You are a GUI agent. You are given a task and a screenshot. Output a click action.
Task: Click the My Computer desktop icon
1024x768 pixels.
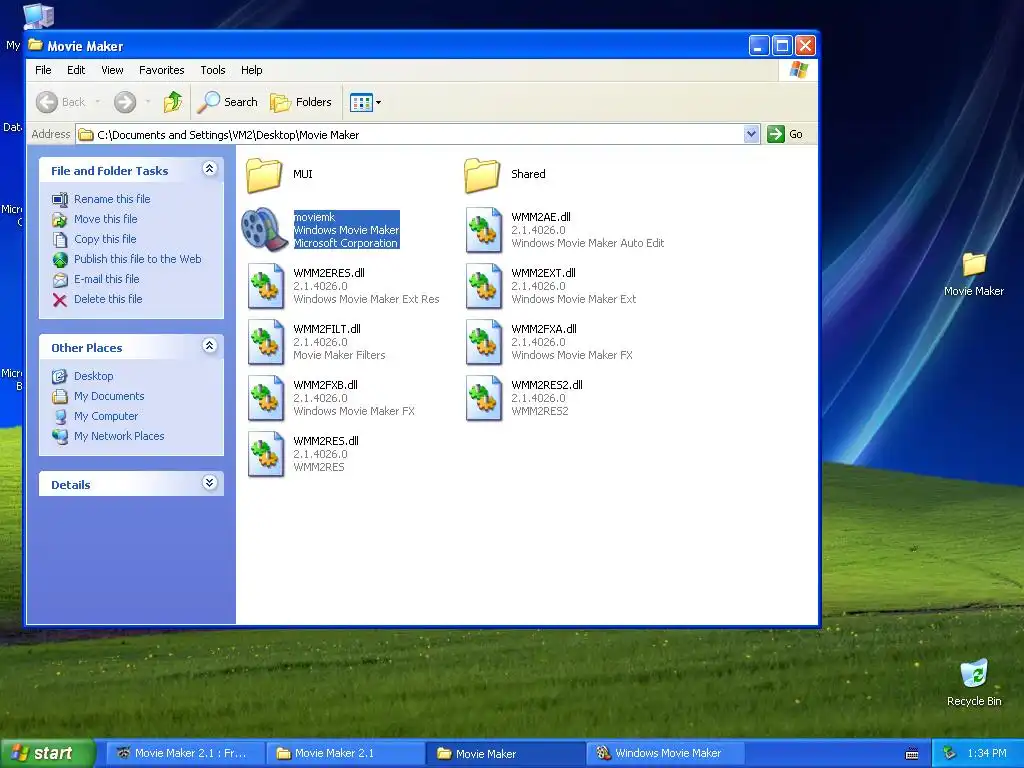(x=38, y=16)
